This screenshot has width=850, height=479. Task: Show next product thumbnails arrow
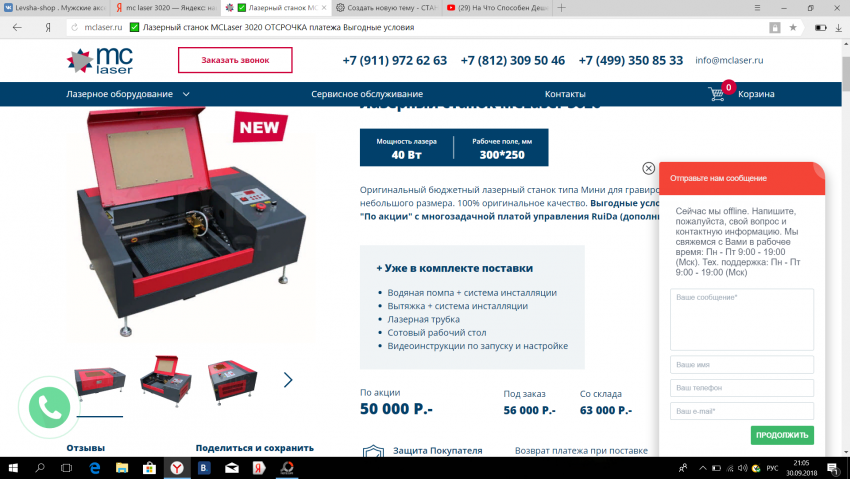pos(288,380)
